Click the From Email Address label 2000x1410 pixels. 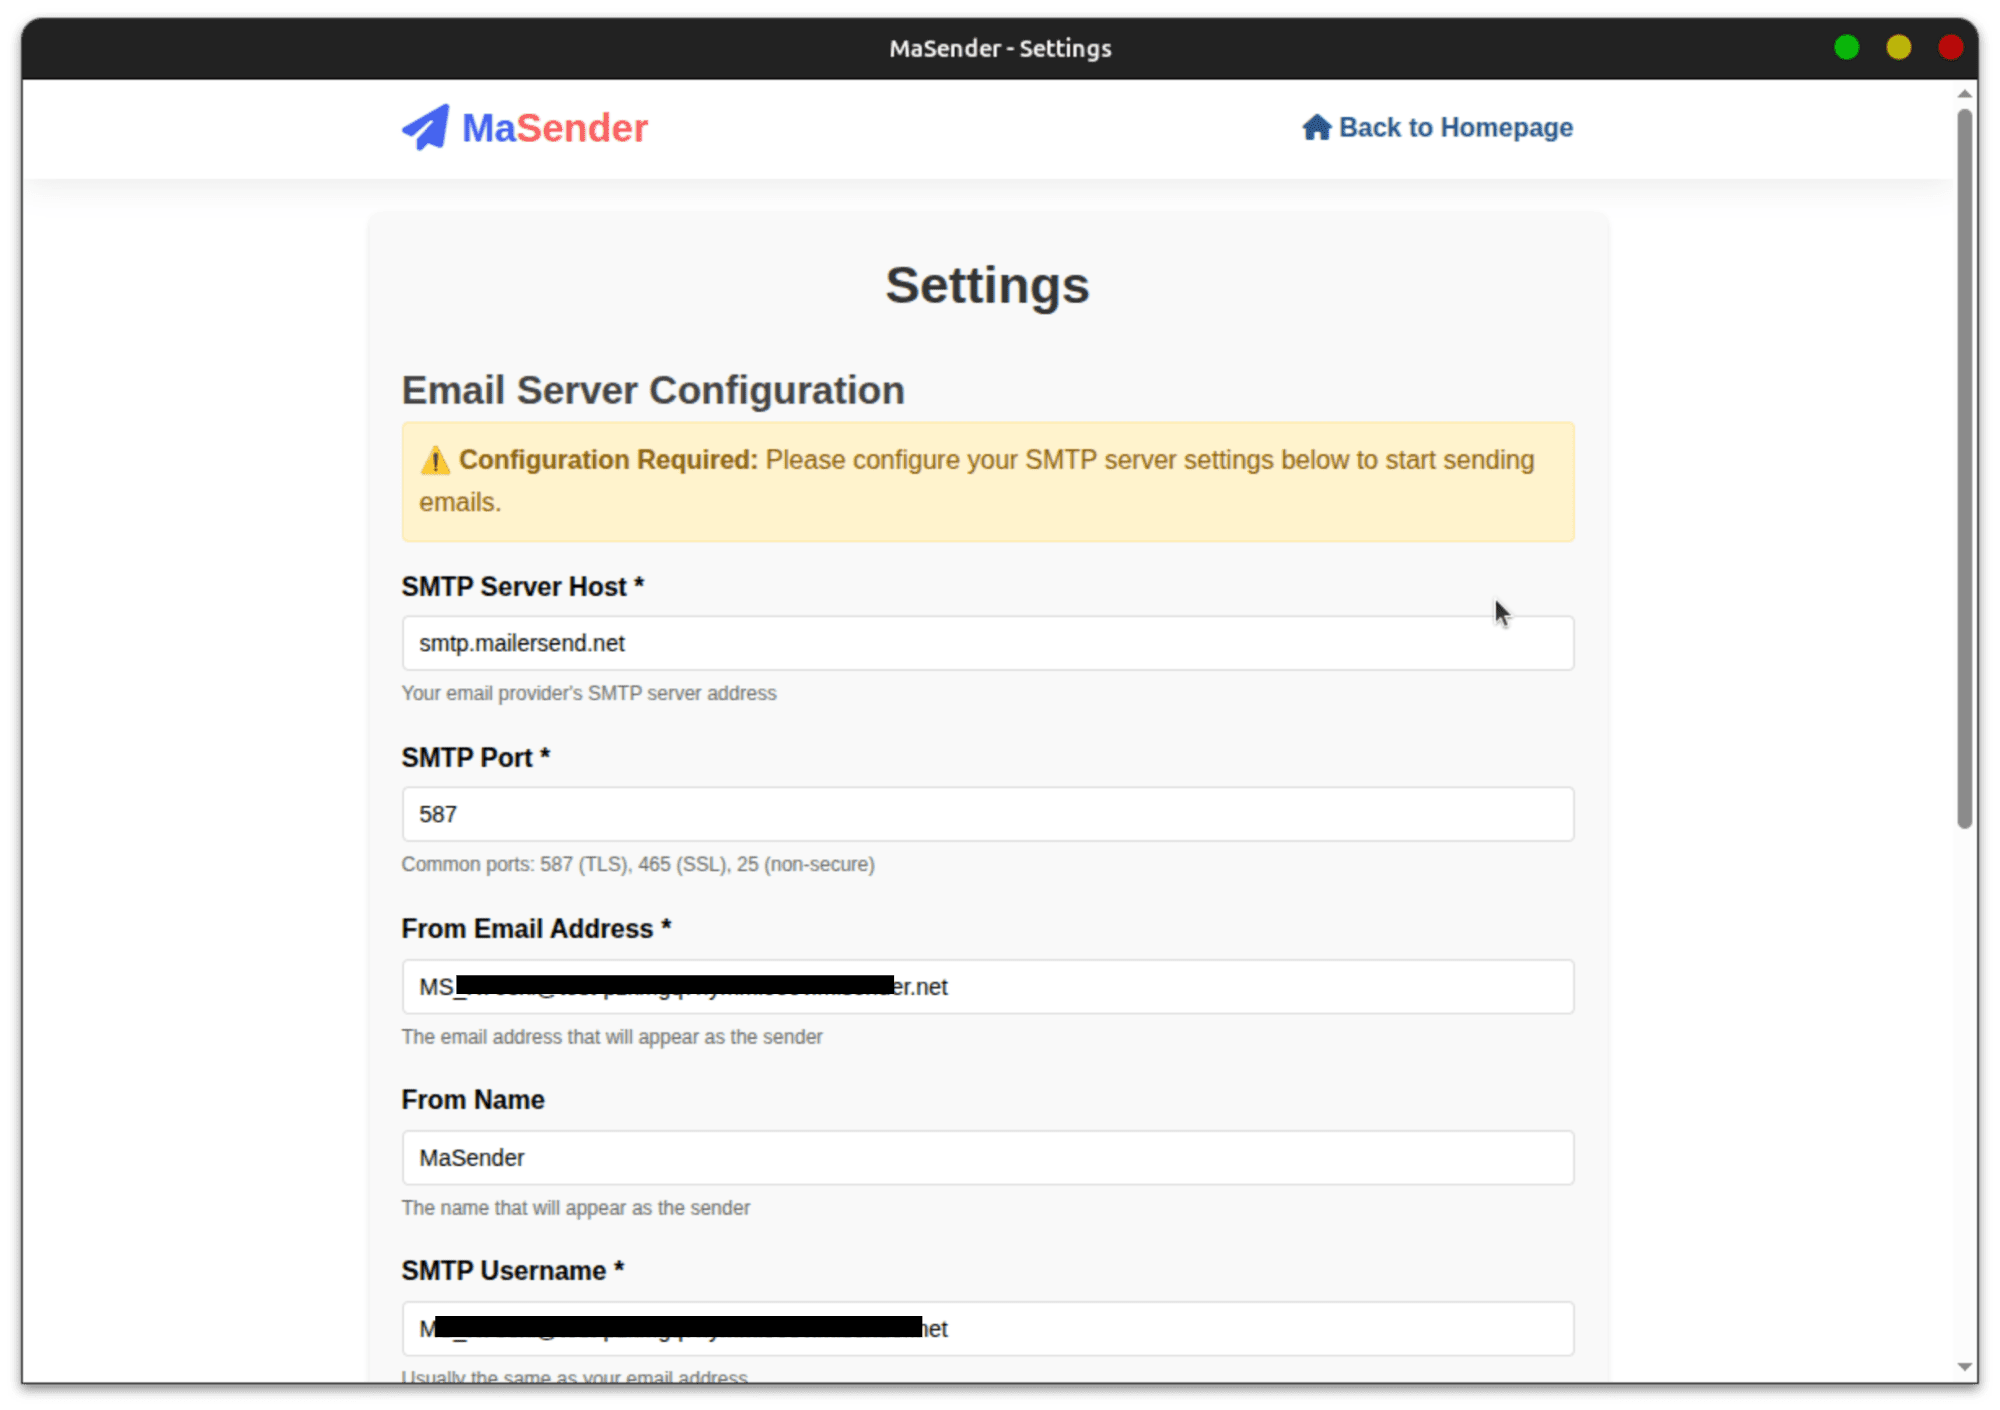click(x=536, y=929)
